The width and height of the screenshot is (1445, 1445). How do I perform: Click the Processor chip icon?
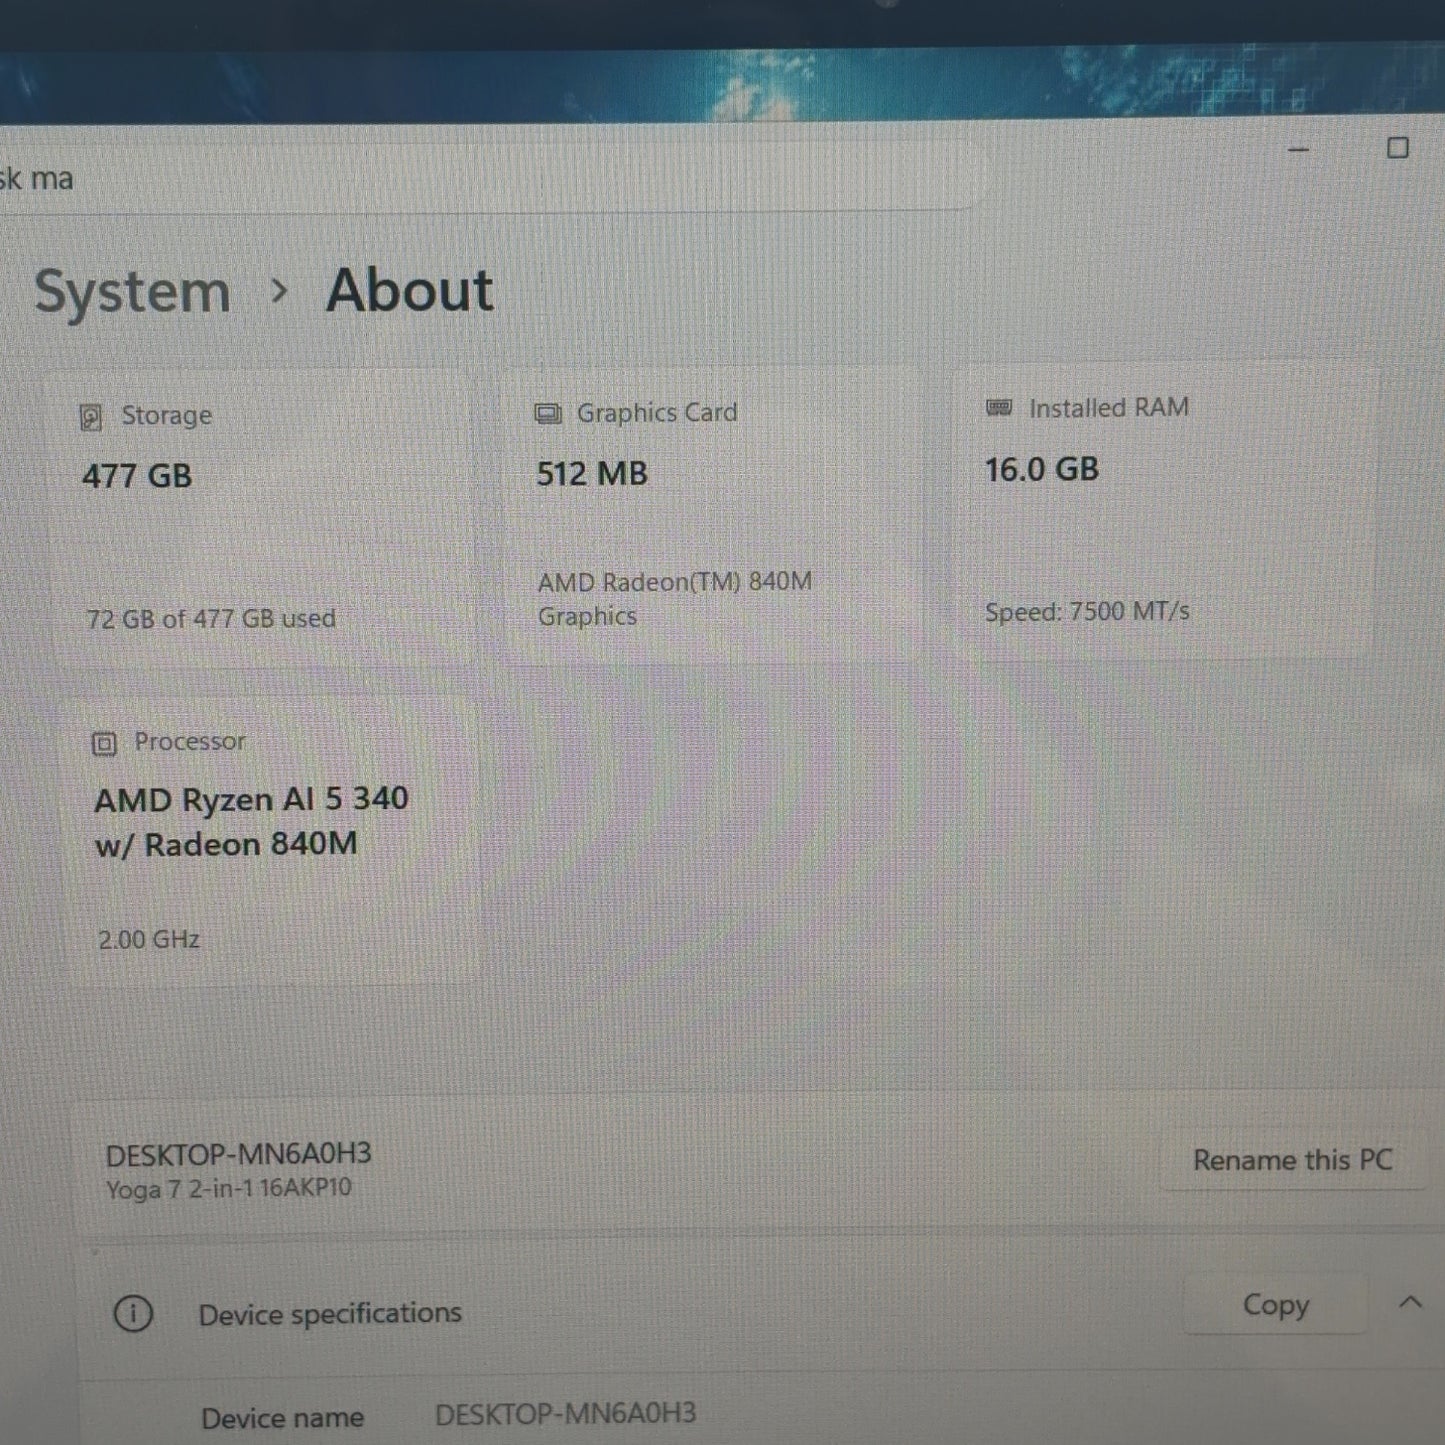coord(104,743)
